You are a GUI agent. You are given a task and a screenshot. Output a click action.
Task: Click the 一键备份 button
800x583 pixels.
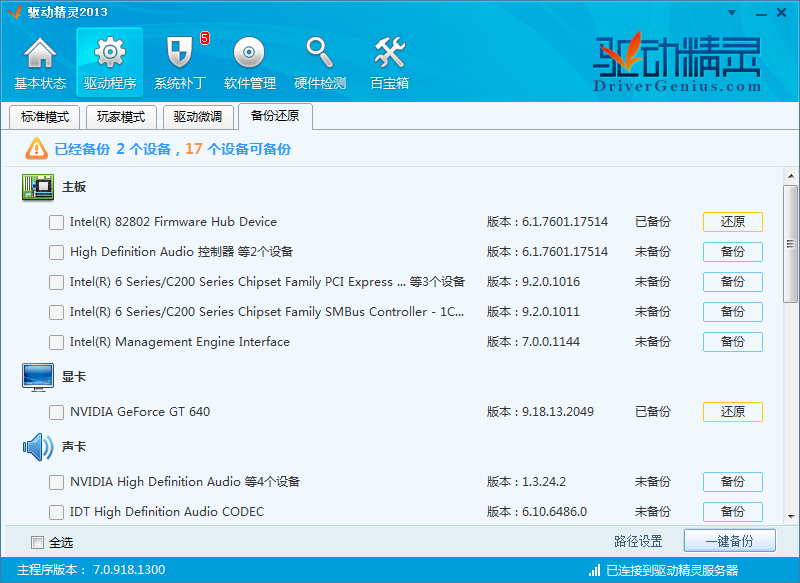point(730,541)
